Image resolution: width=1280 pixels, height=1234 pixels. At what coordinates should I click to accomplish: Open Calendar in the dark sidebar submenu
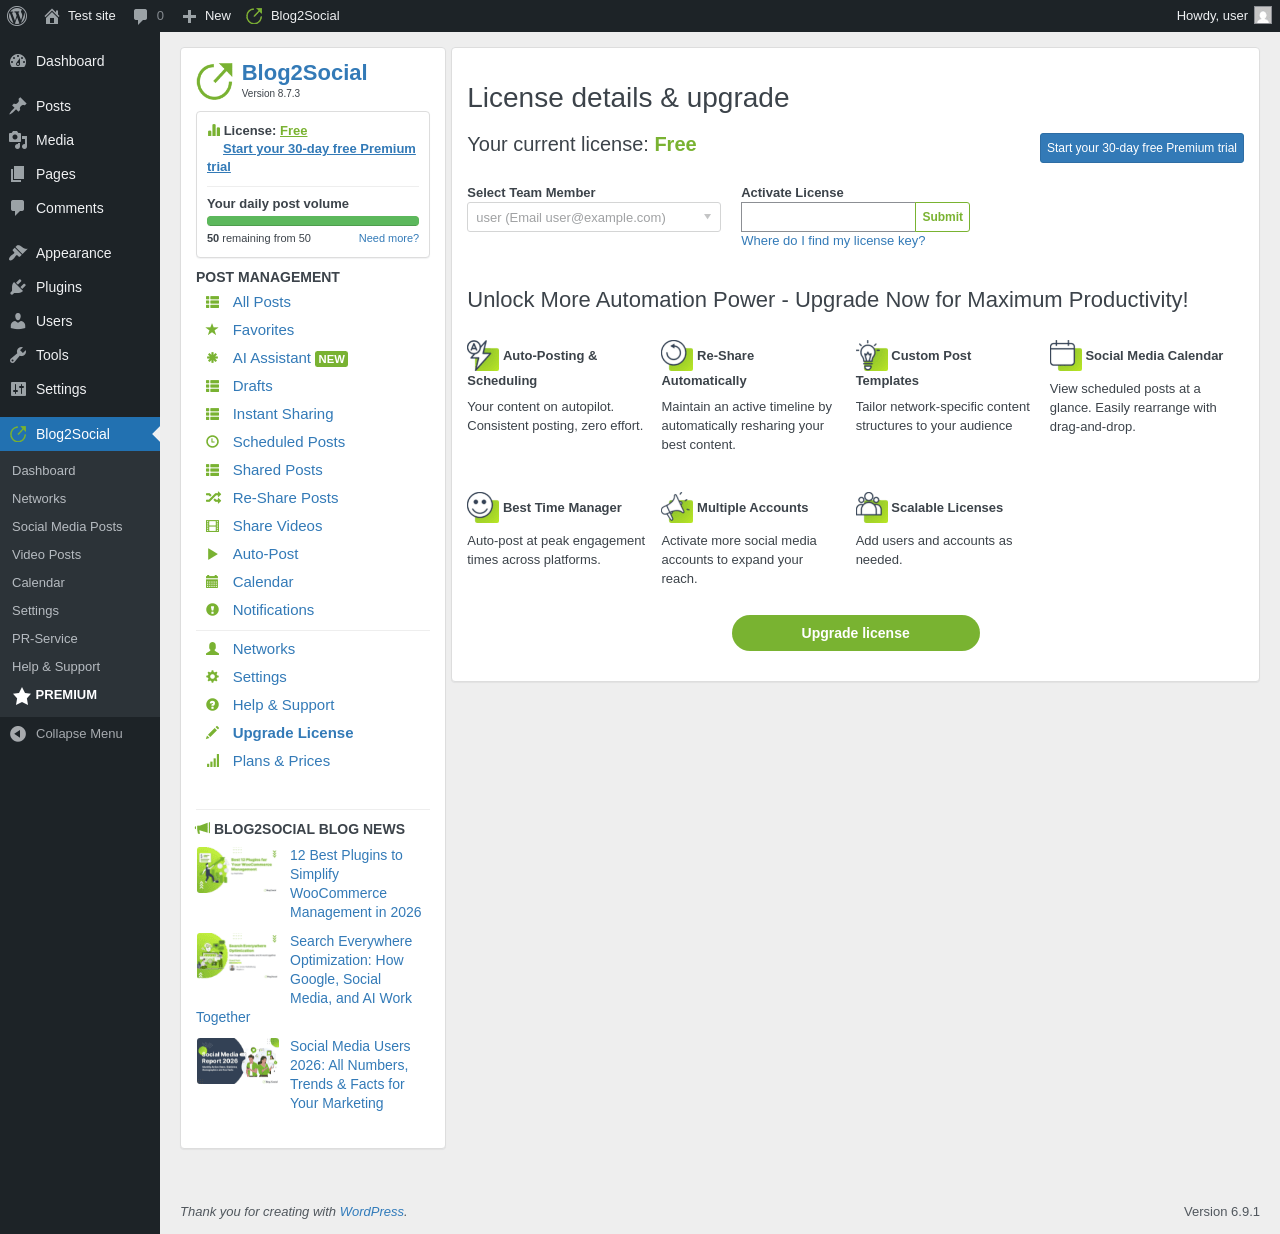(x=38, y=583)
